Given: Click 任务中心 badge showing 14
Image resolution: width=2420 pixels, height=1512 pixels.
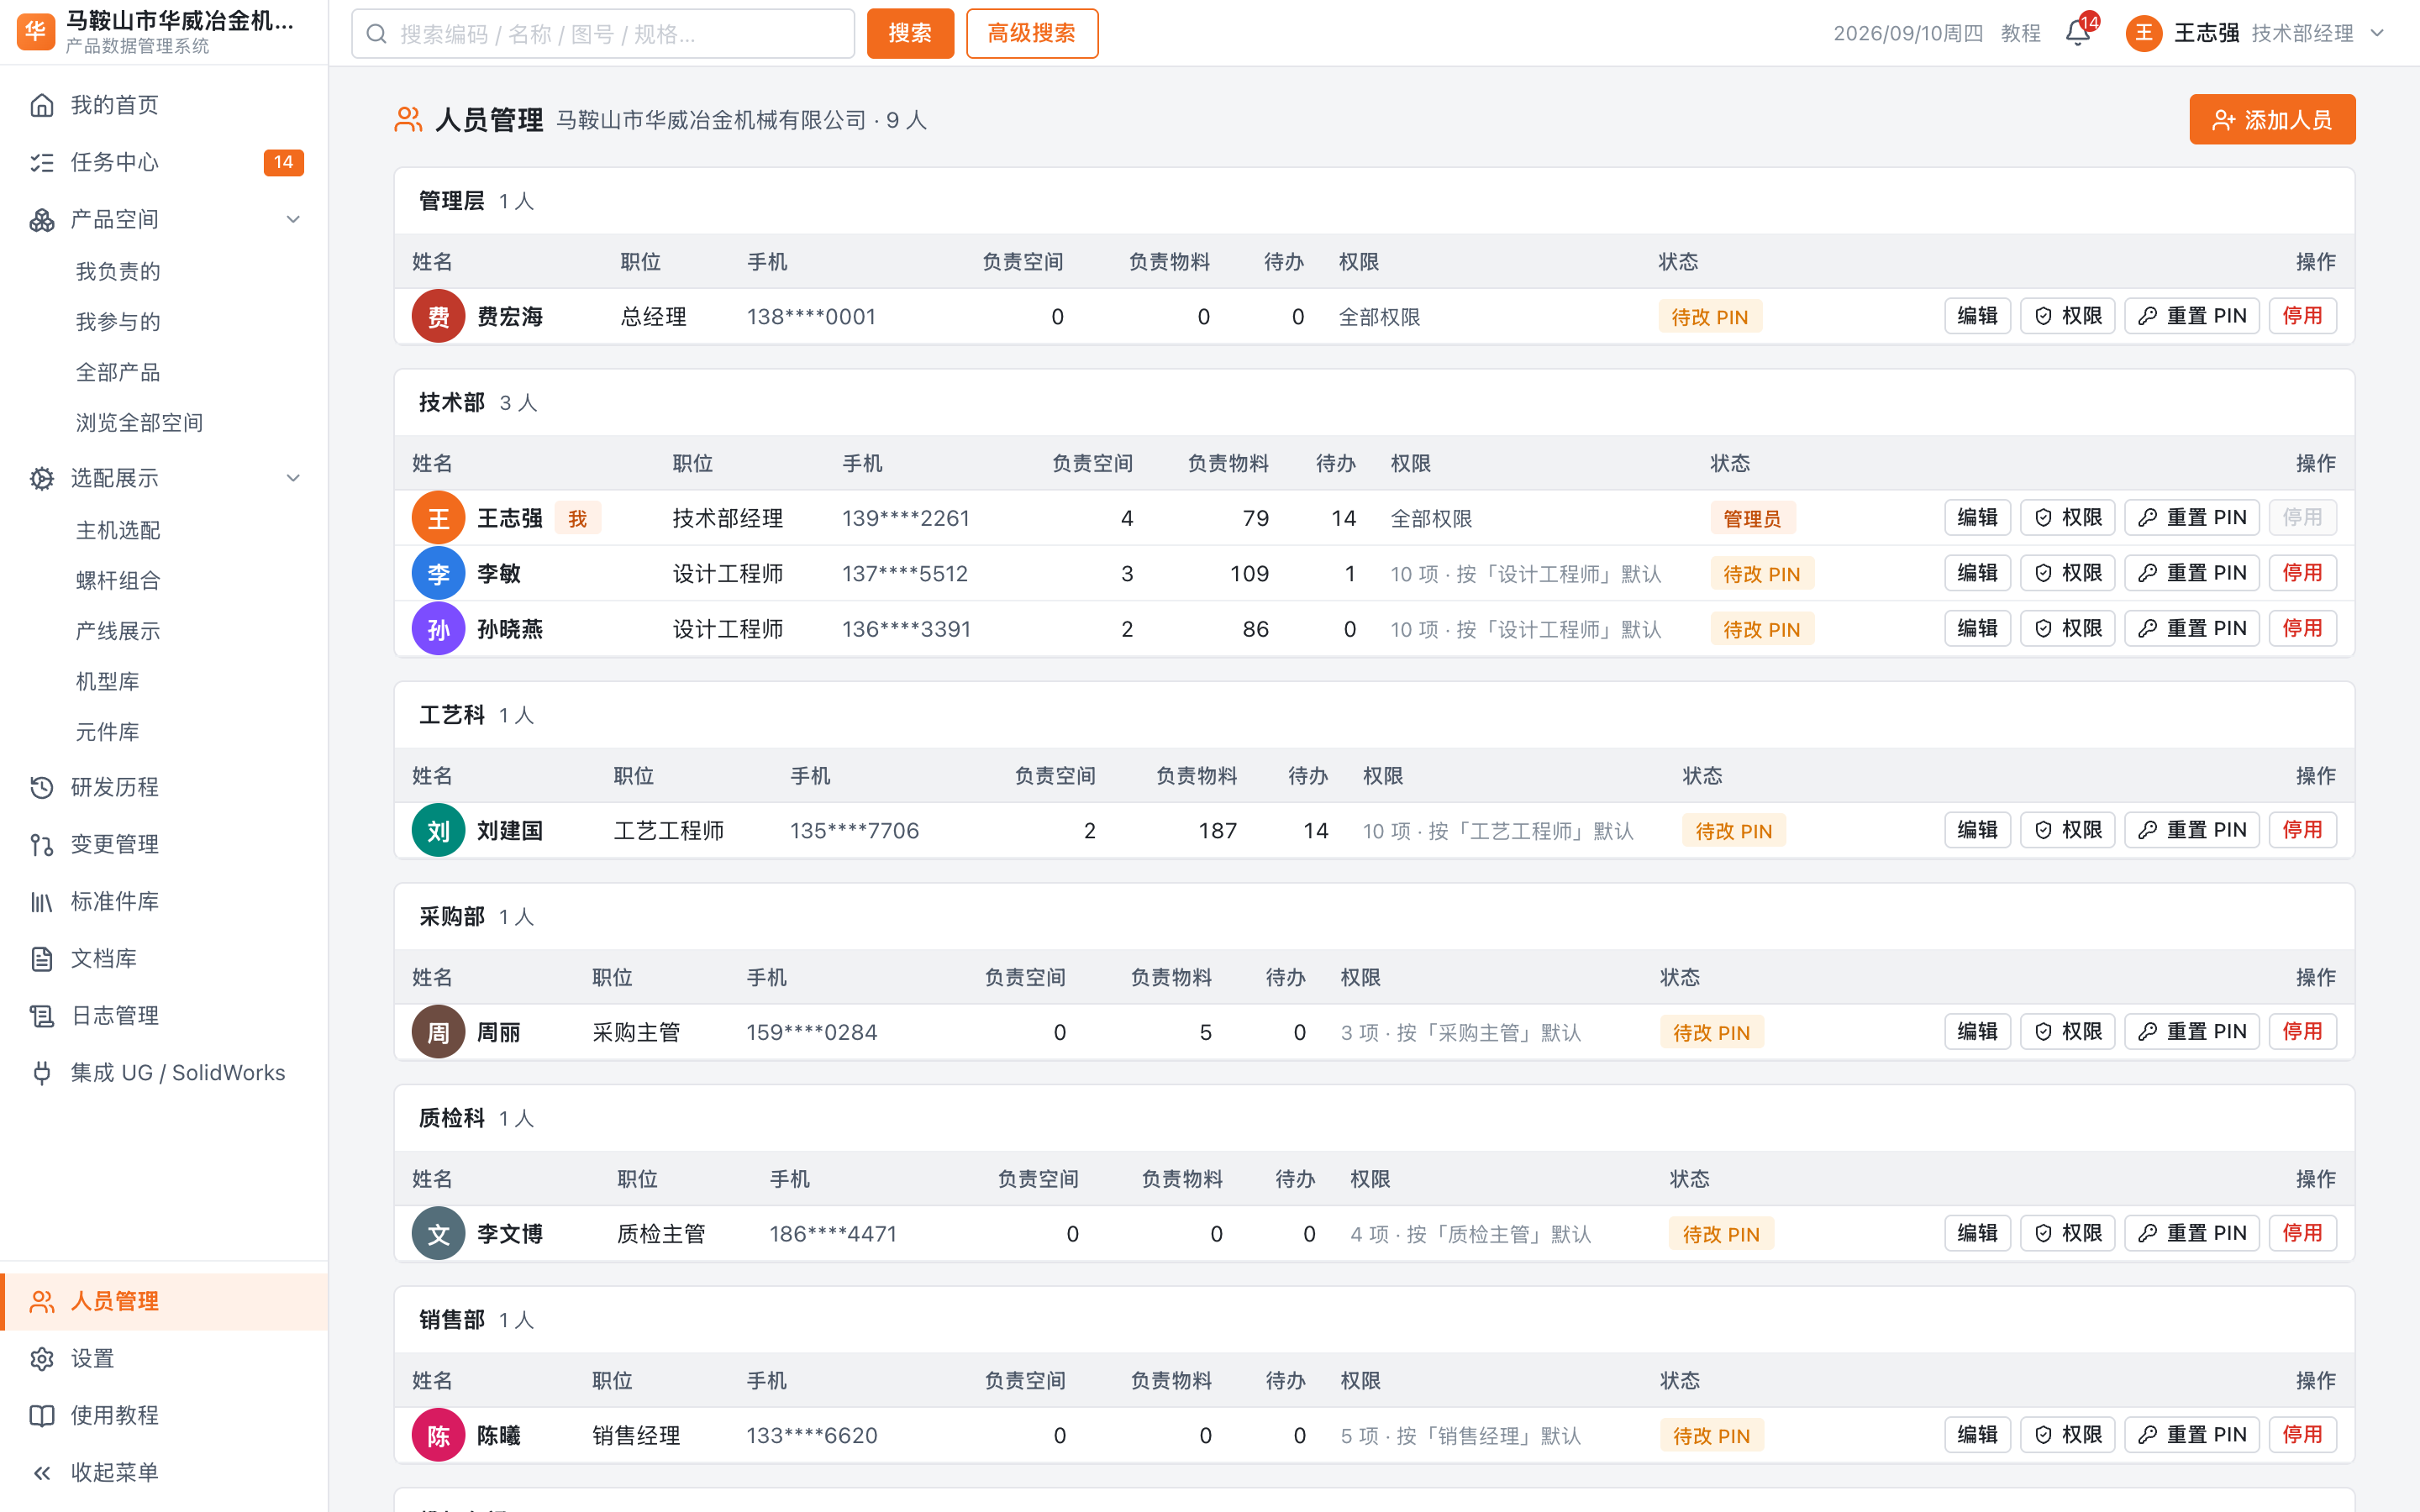Looking at the screenshot, I should [x=284, y=162].
